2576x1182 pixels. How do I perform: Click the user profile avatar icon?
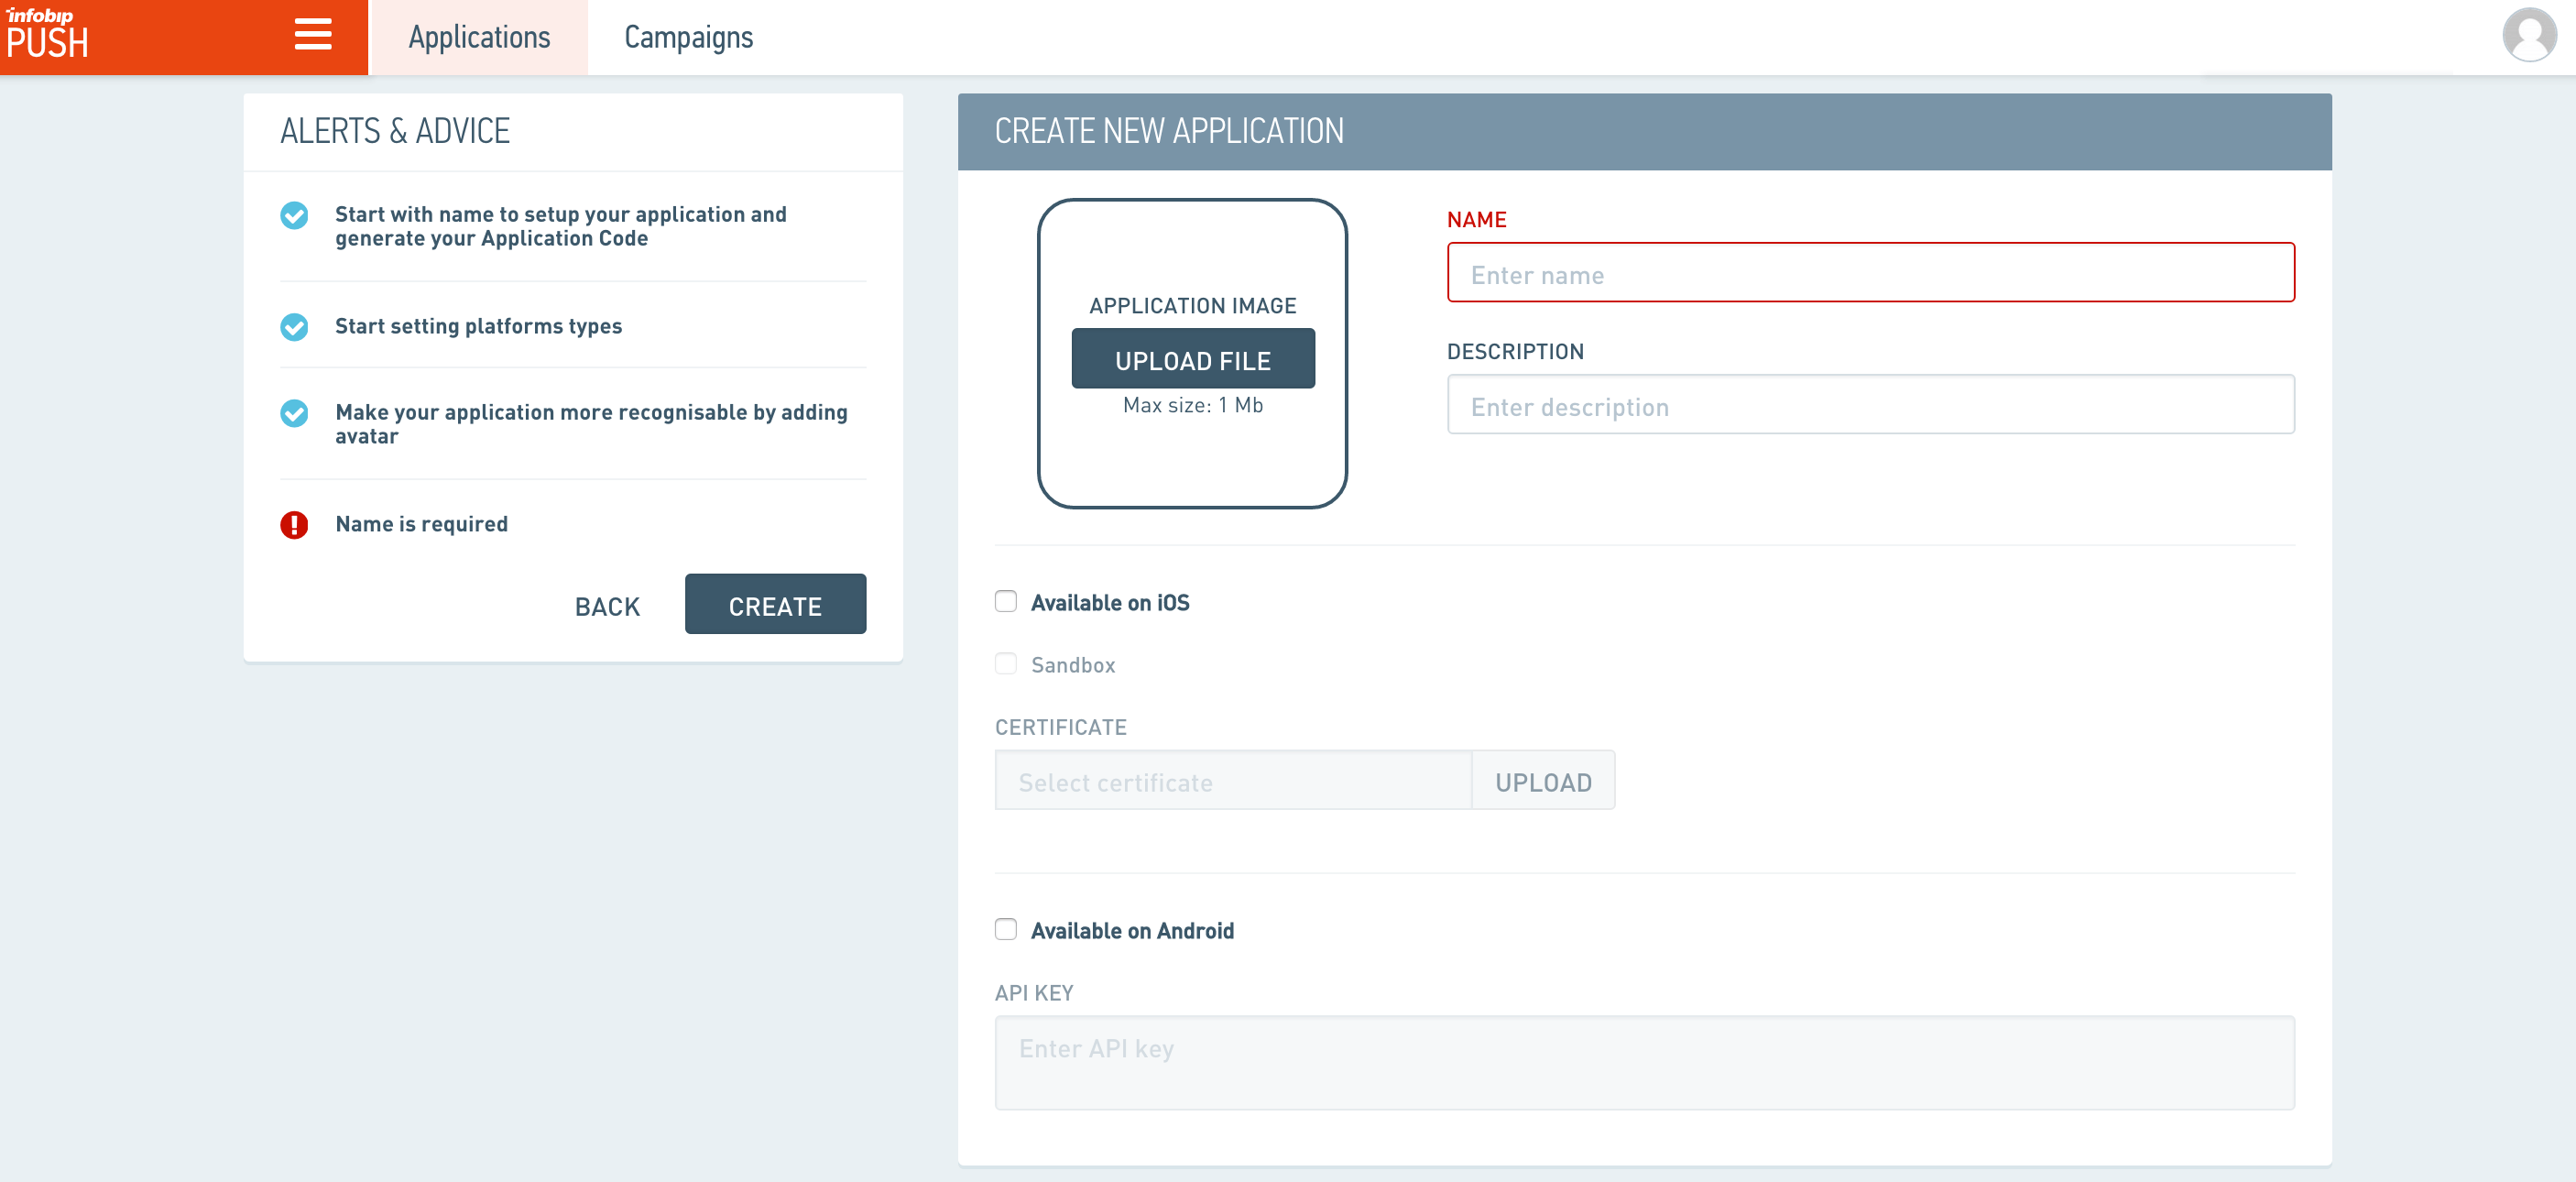[2528, 36]
